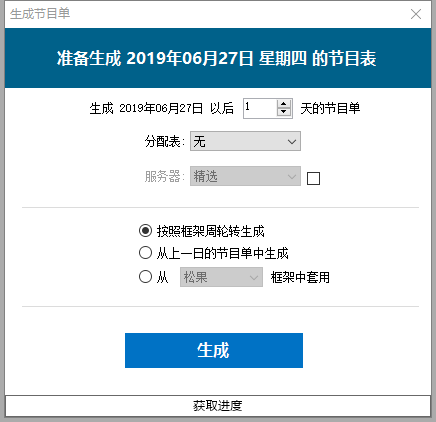Image resolution: width=436 pixels, height=422 pixels.
Task: Click the blue 生成 button
Action: 214,350
